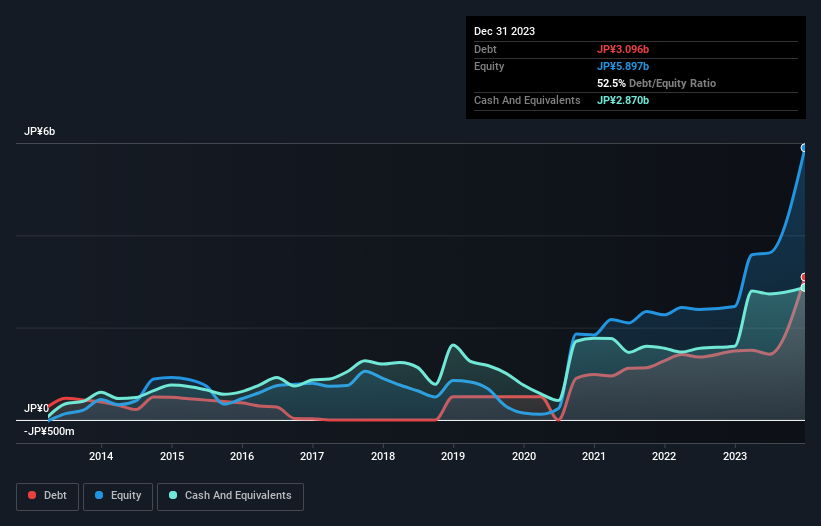
Task: Click the 2017 x-axis label
Action: (x=312, y=456)
